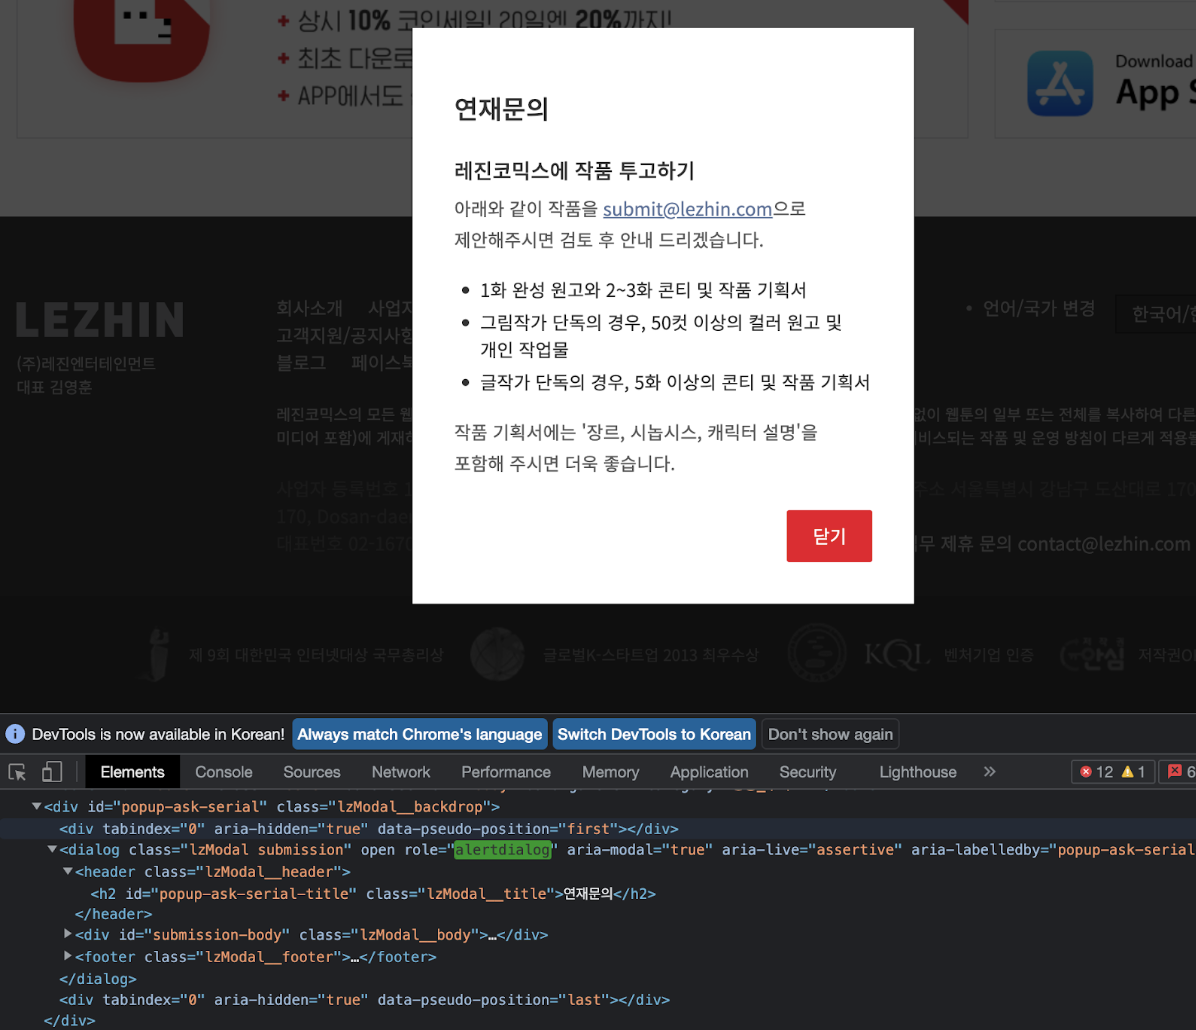Select the closing </dialog> tag line

pyautogui.click(x=98, y=978)
